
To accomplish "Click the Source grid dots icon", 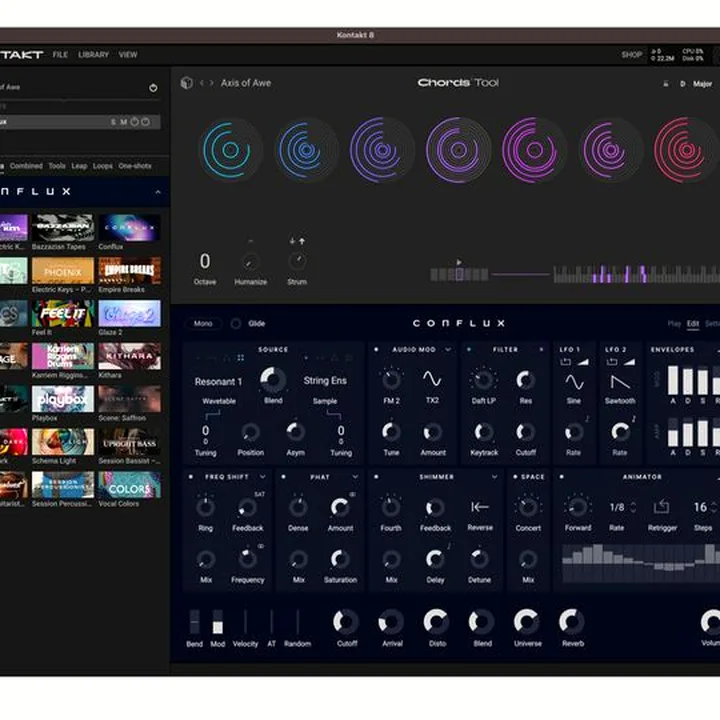I will pos(240,358).
